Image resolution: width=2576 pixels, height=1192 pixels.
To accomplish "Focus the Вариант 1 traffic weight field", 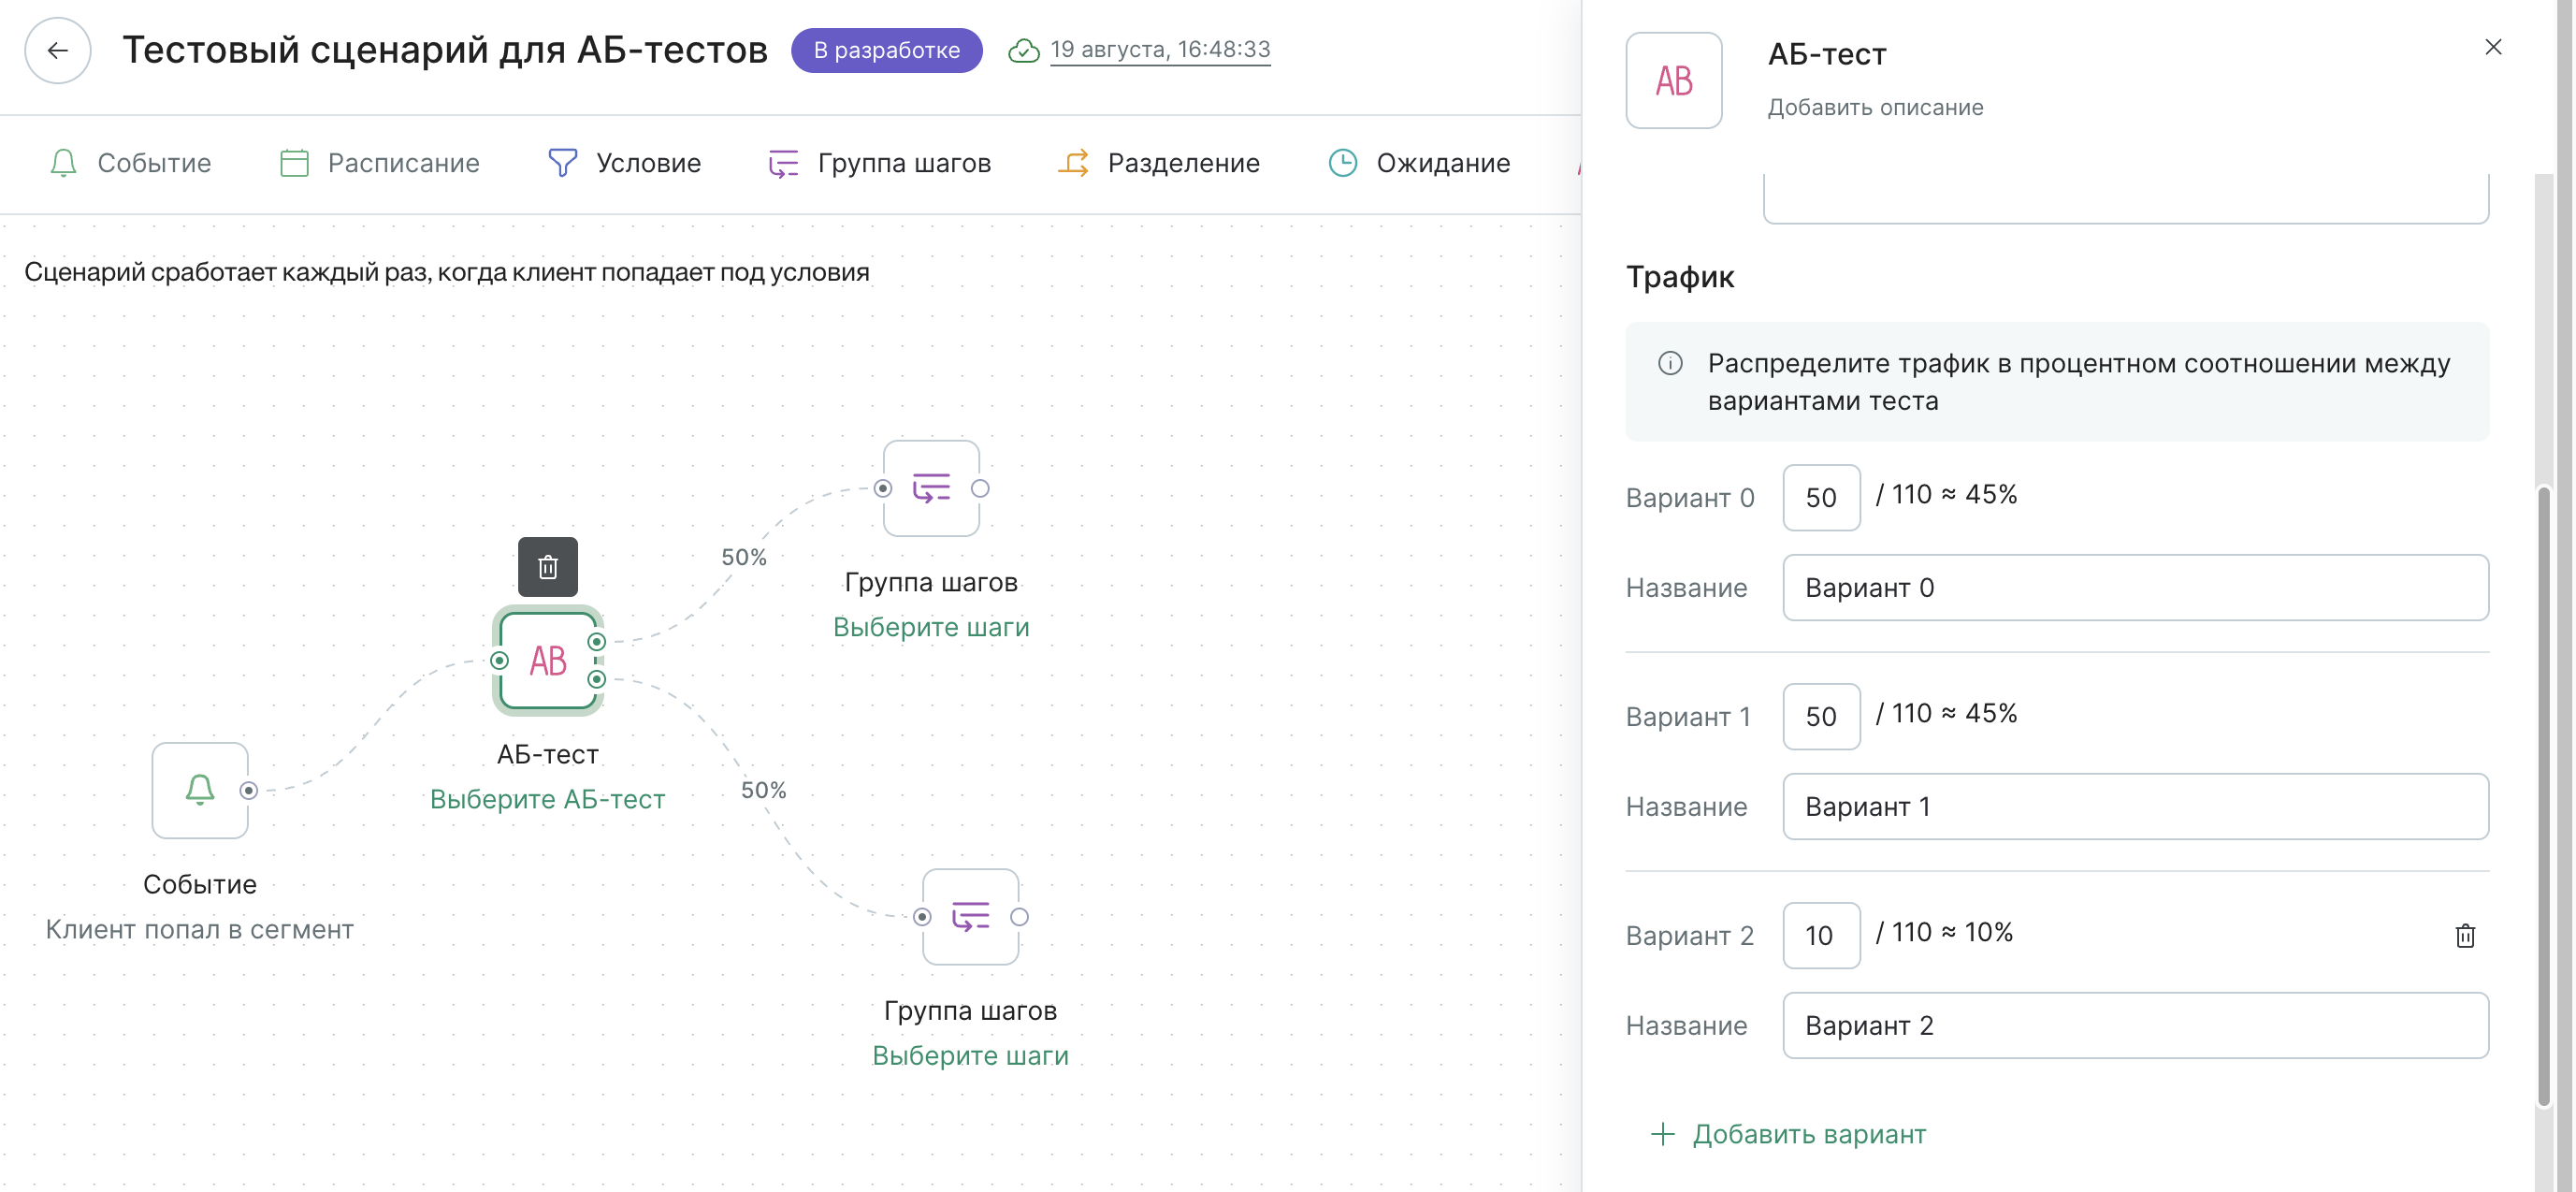I will pyautogui.click(x=1821, y=716).
